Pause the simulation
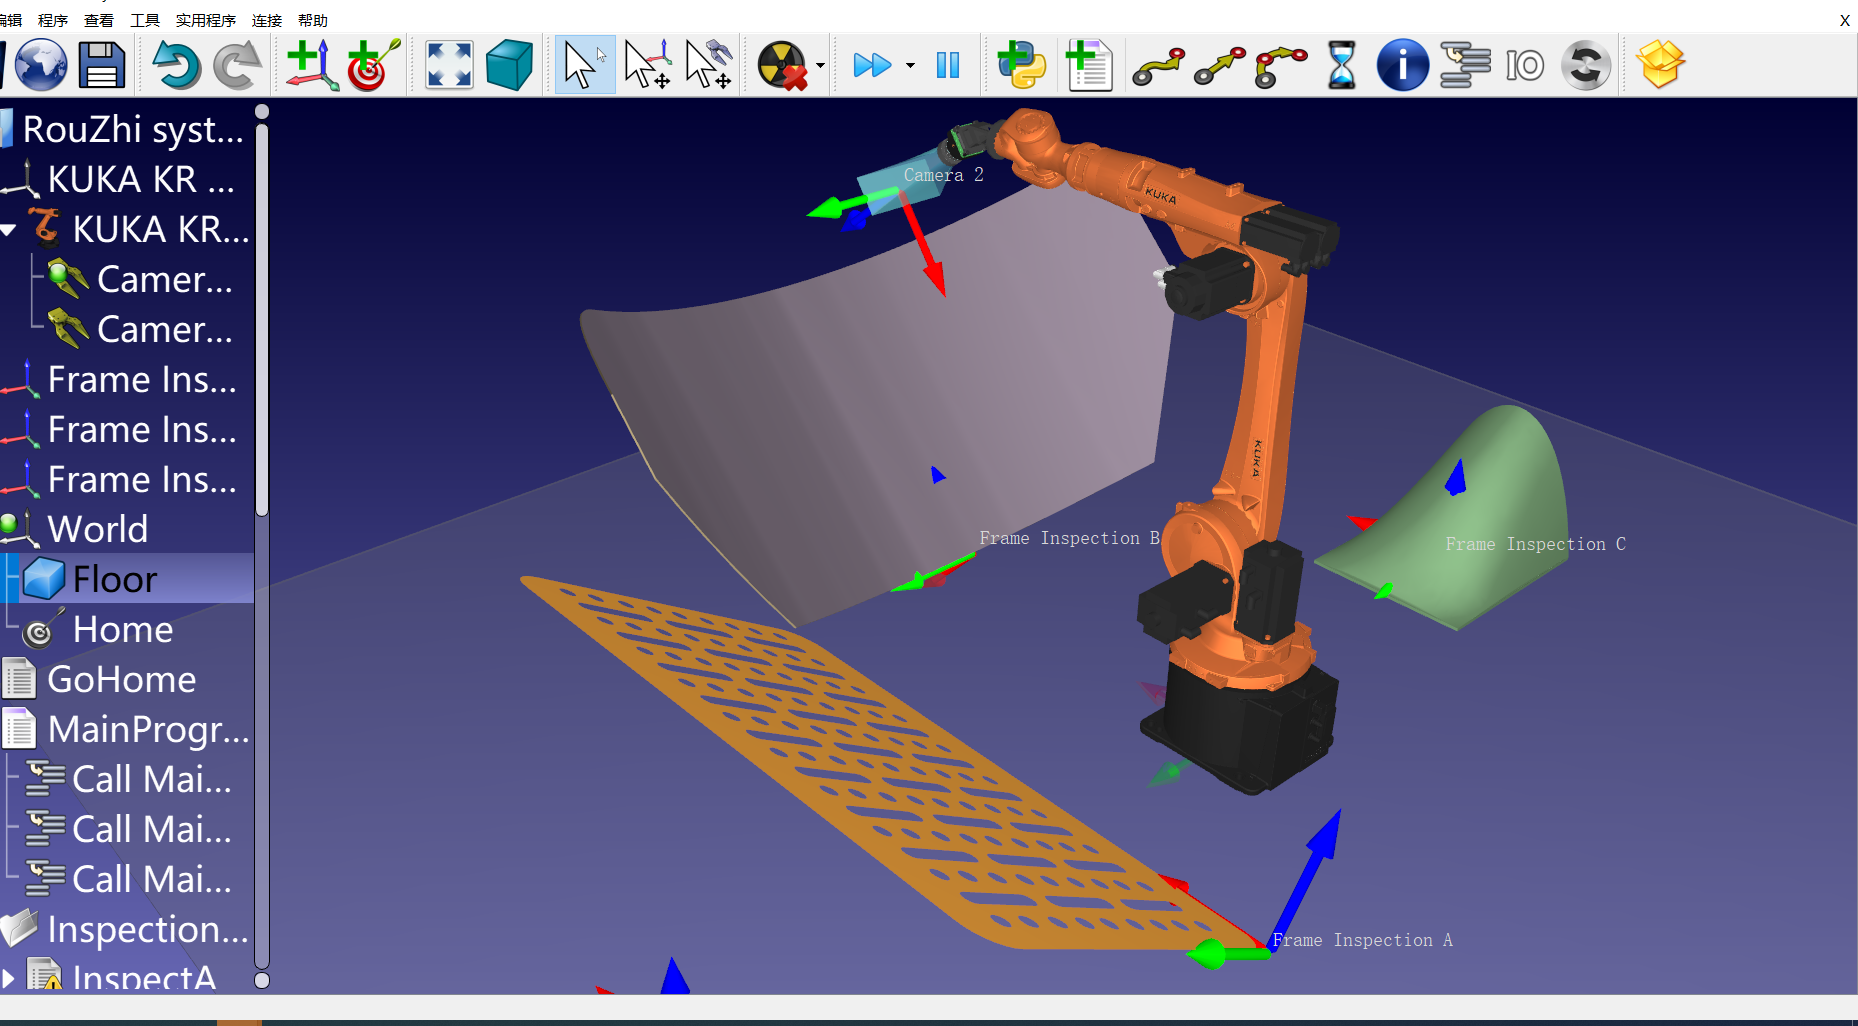 click(x=947, y=65)
